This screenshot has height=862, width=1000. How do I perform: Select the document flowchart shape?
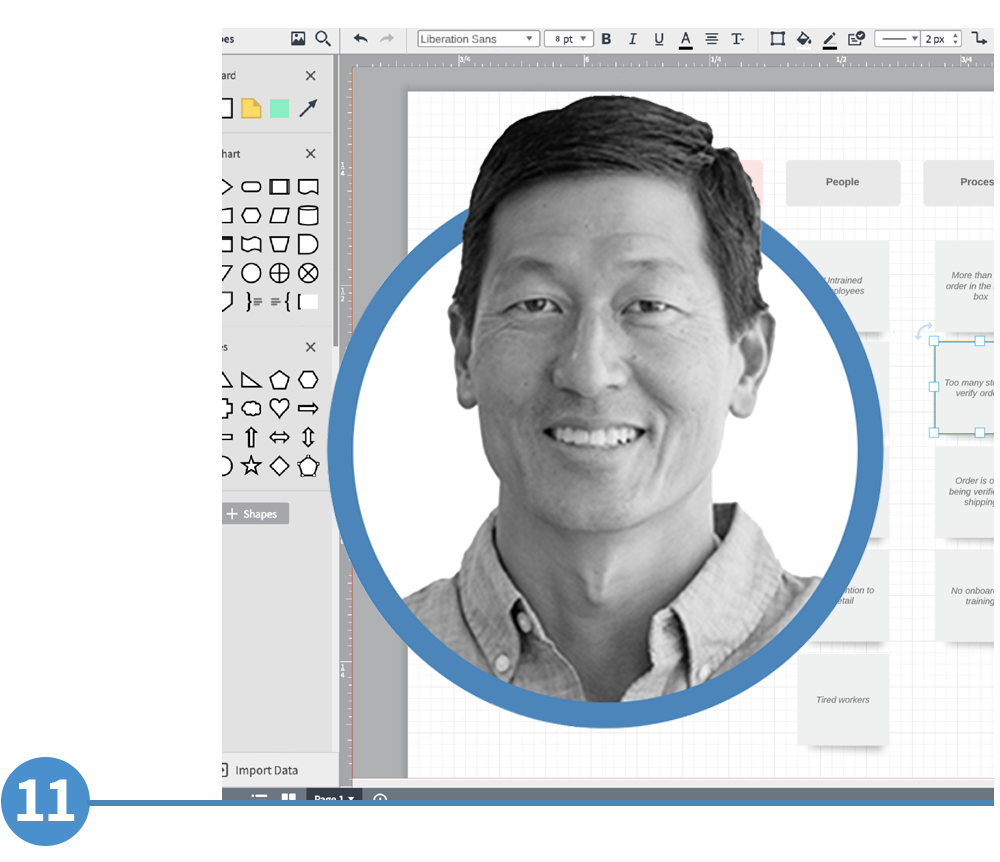[x=308, y=187]
